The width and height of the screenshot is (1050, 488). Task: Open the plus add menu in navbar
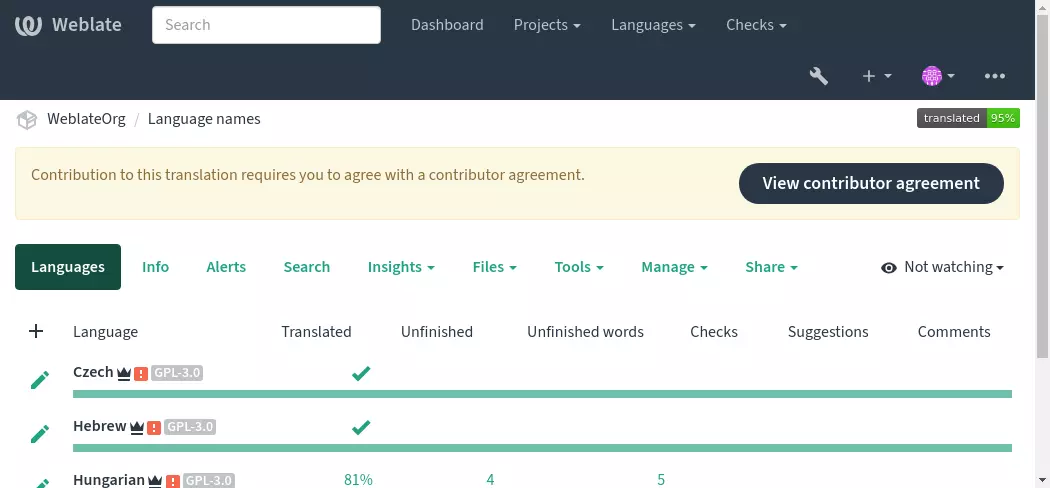[877, 76]
